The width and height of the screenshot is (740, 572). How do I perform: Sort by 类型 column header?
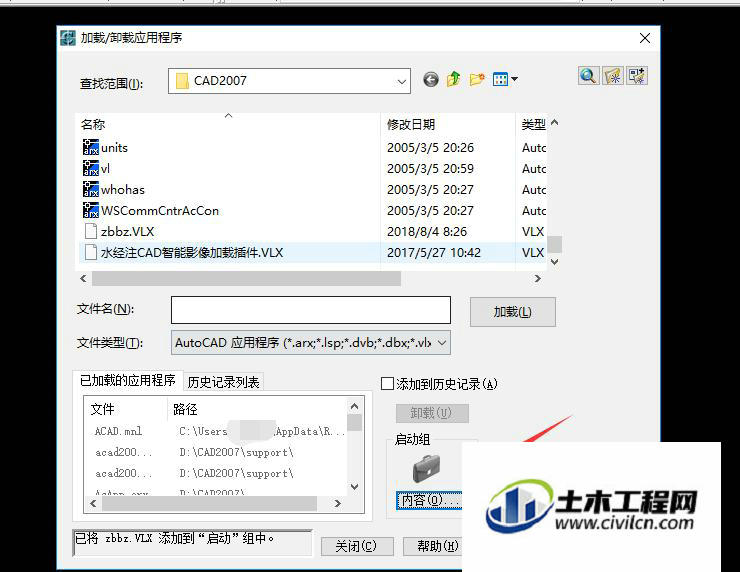pyautogui.click(x=533, y=125)
